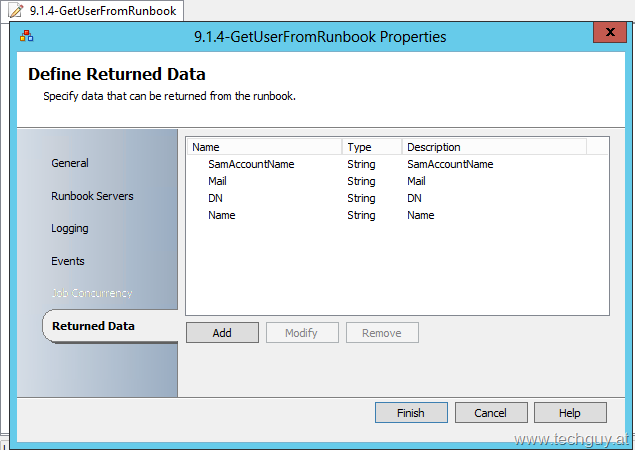Select the SamAccountName row
Screen dimensions: 635x450
[x=397, y=164]
